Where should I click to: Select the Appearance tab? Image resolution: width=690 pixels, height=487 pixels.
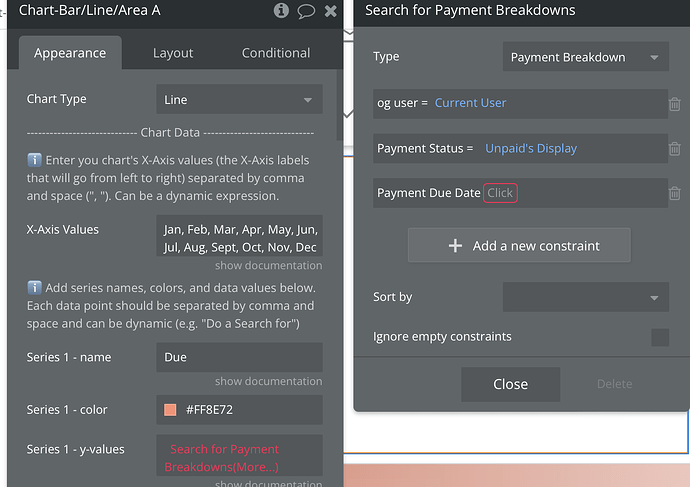coord(70,53)
